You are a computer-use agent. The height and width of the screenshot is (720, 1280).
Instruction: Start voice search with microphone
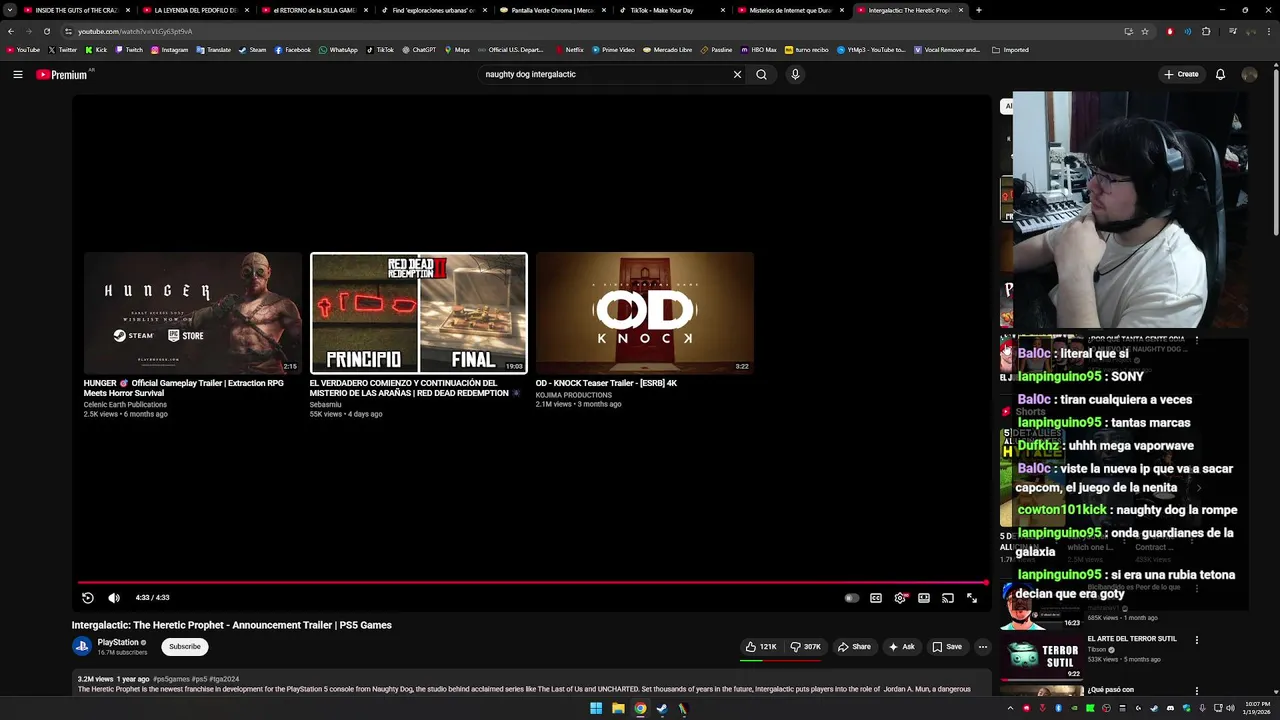tap(795, 74)
